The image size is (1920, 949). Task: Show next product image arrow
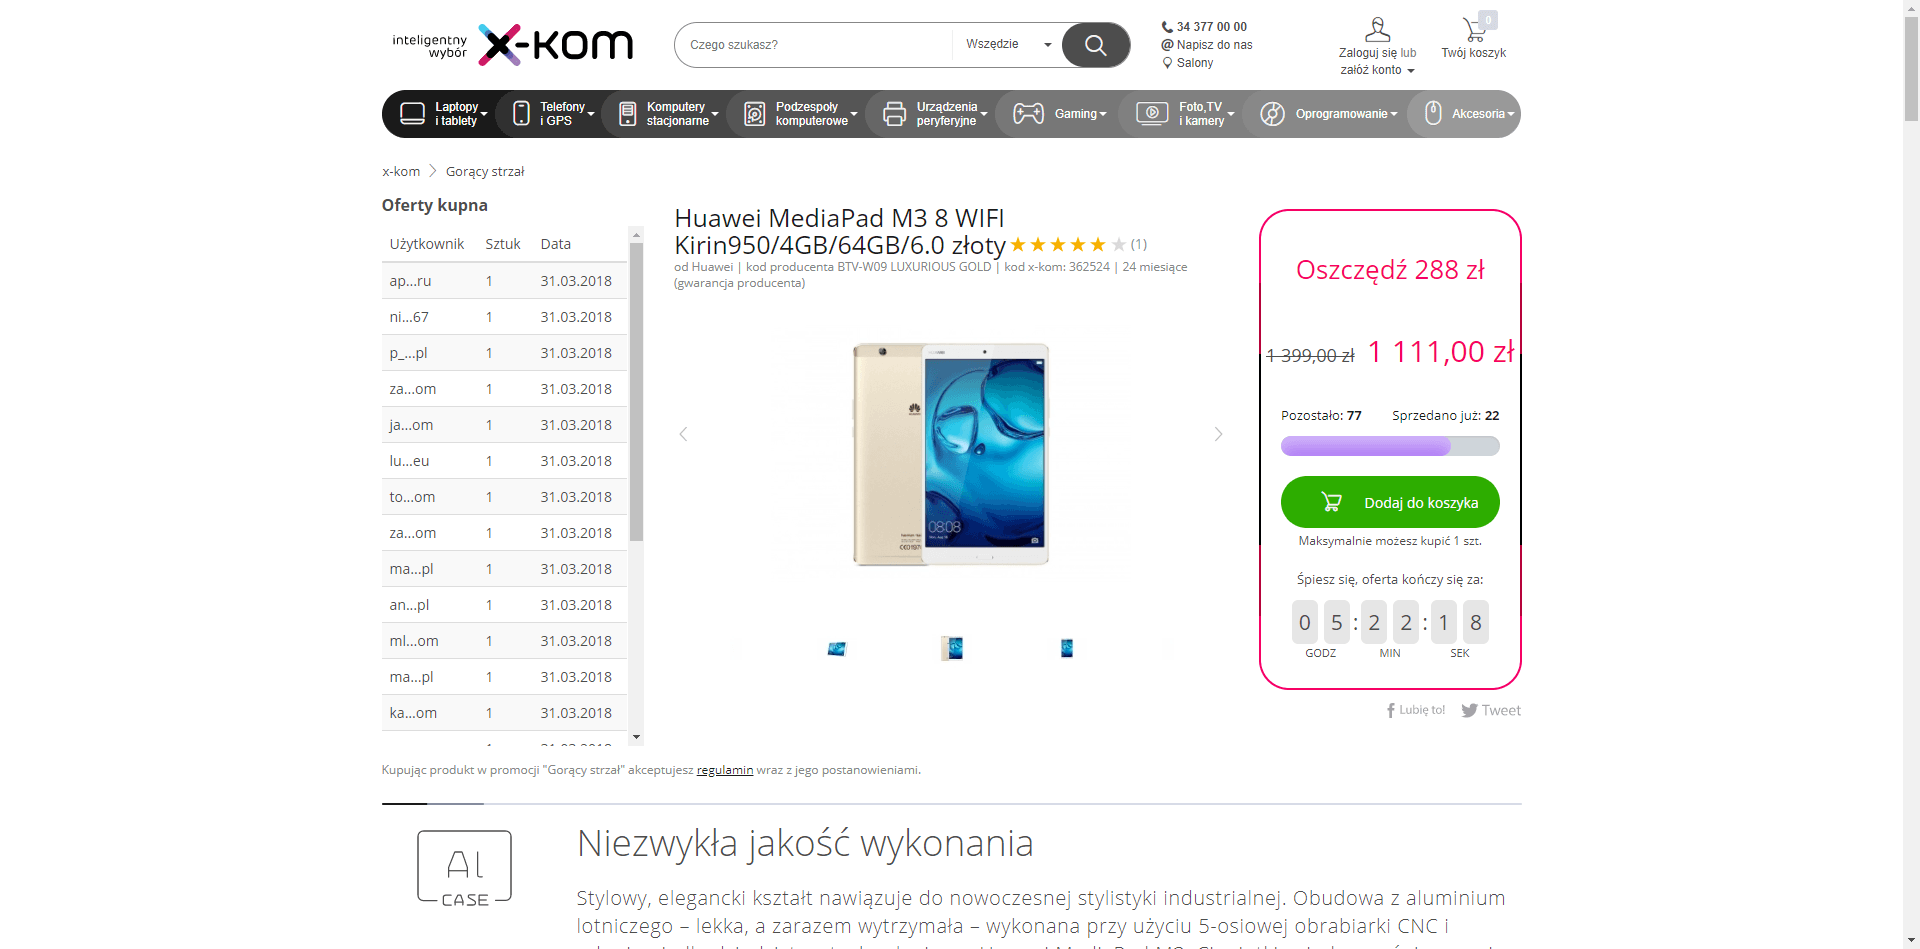point(1218,434)
